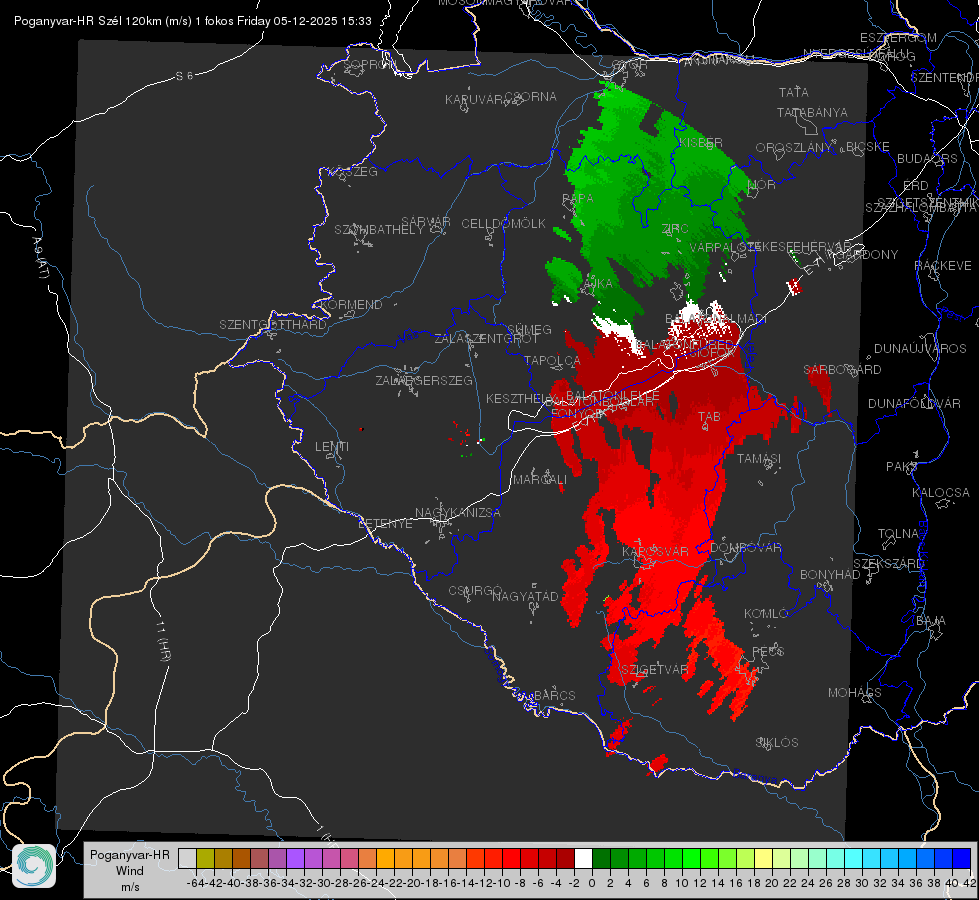Click the DOMBOVAR city label
Image resolution: width=979 pixels, height=900 pixels.
[x=746, y=548]
